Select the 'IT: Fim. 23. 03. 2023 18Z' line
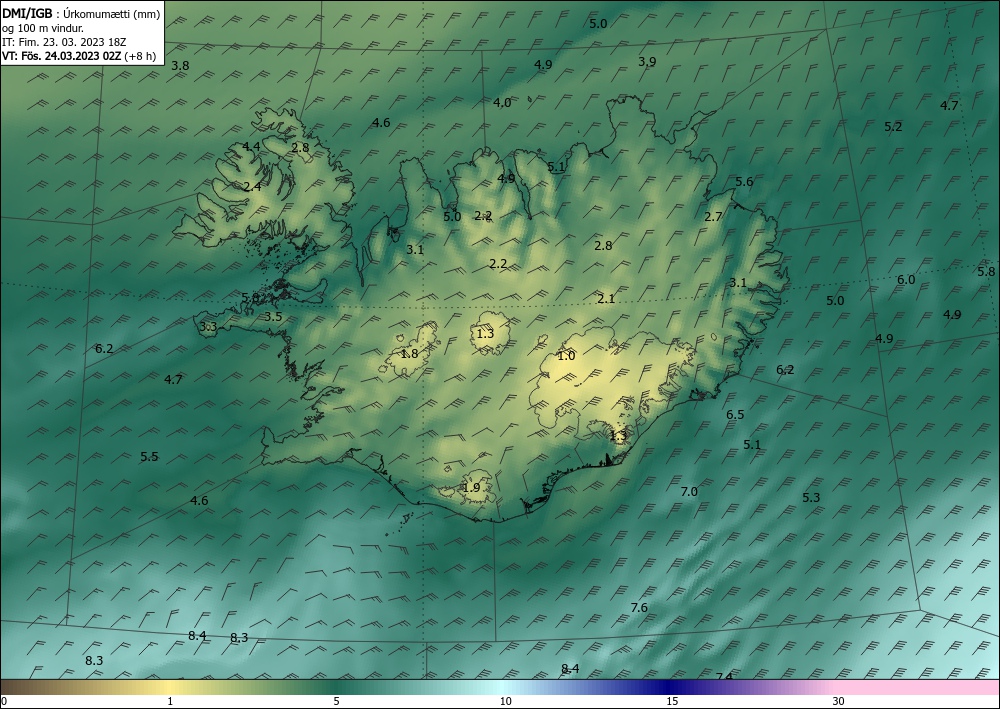This screenshot has width=1000, height=709. pos(64,42)
